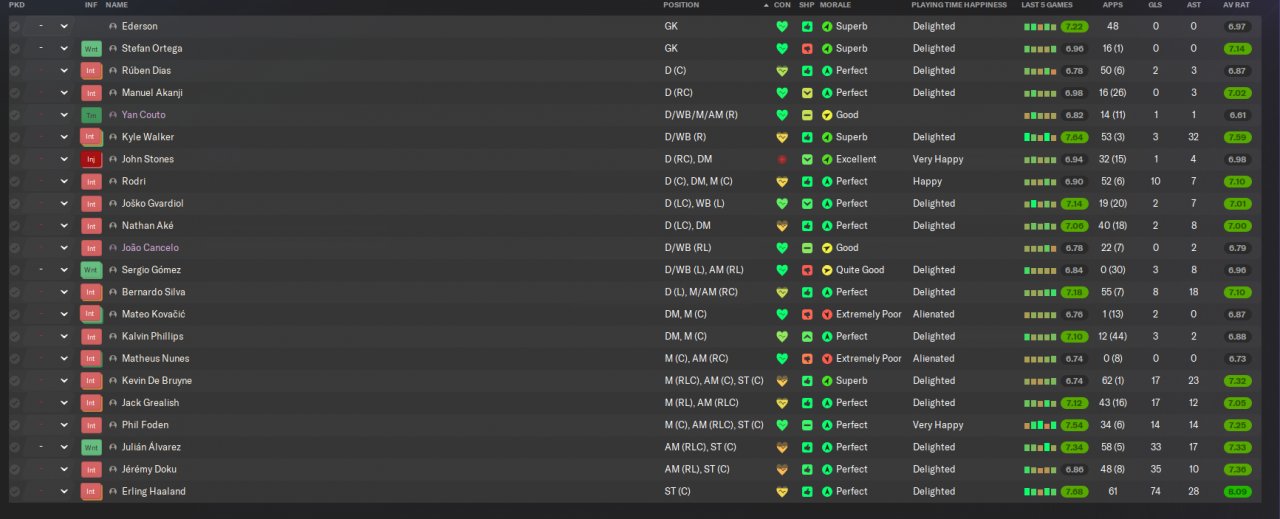Sort by the NAME column header
Viewport: 1280px width, 519px height.
pos(116,5)
